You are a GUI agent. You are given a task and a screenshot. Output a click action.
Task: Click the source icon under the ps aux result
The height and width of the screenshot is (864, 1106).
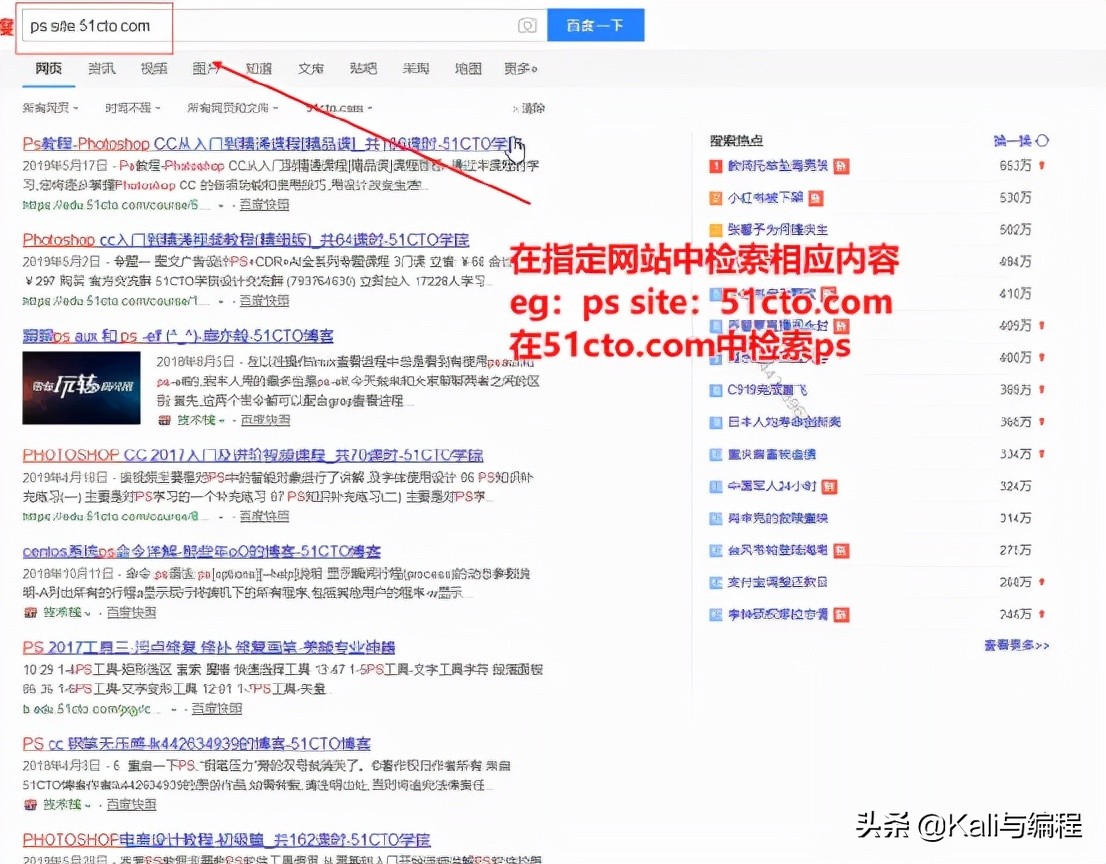[164, 420]
